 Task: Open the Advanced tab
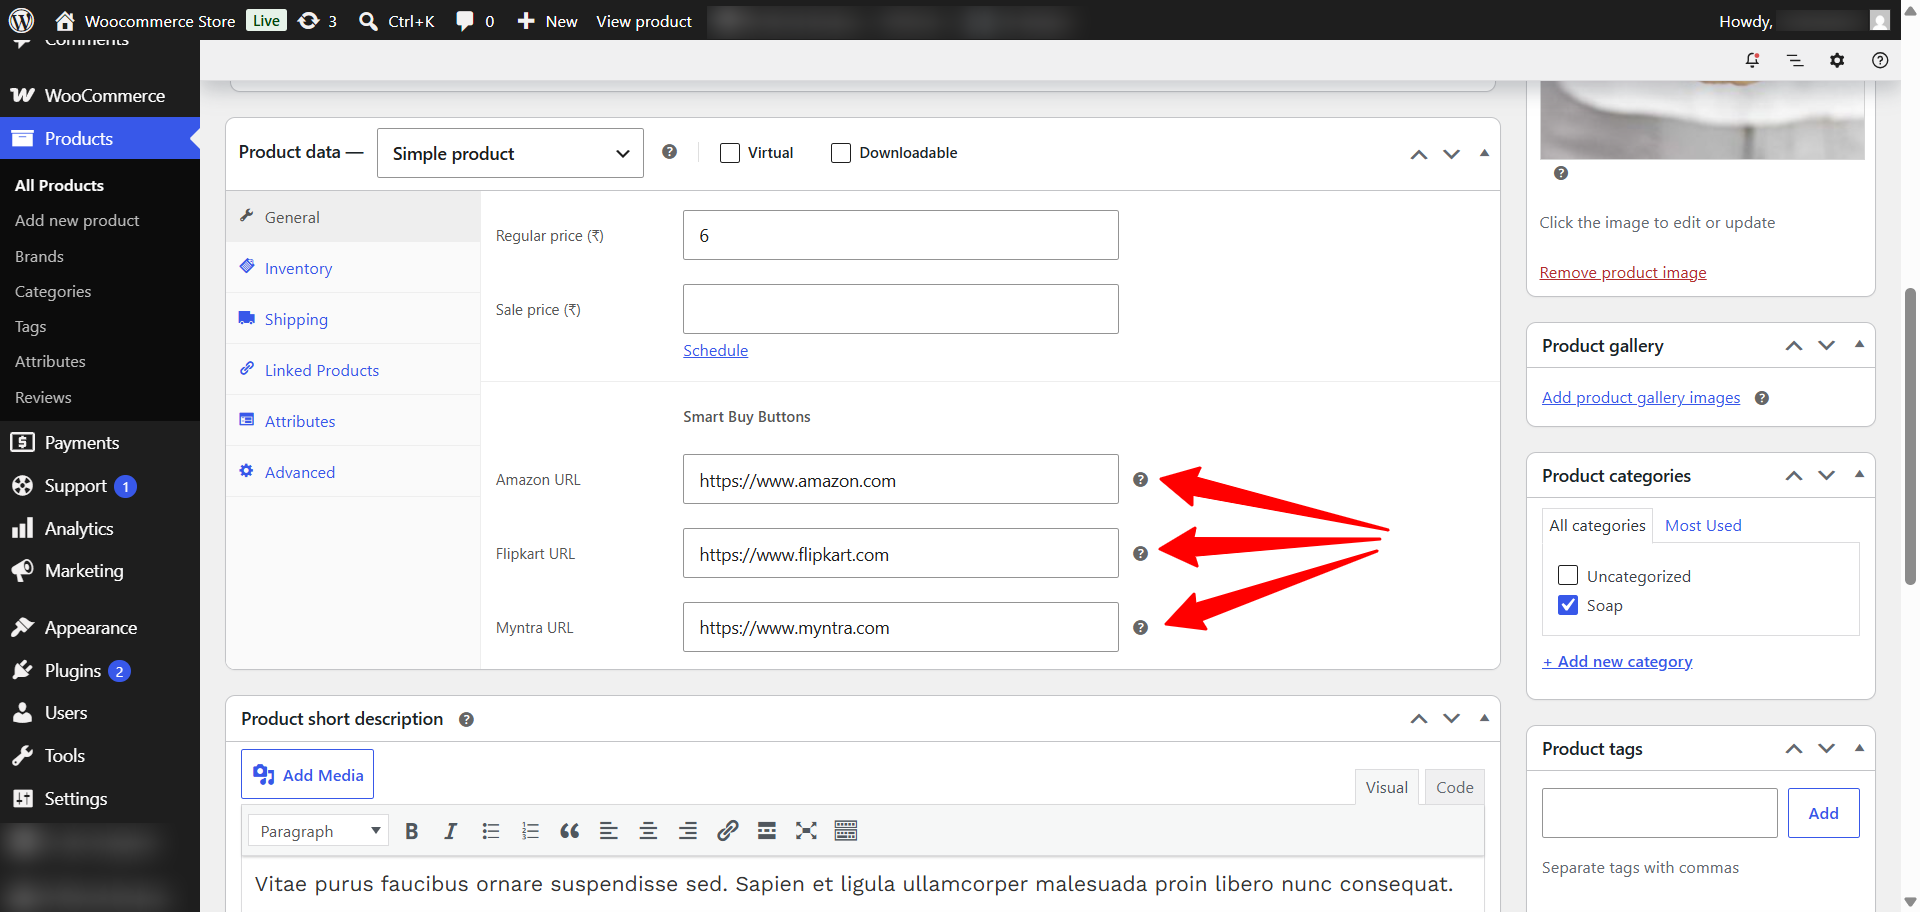coord(353,472)
